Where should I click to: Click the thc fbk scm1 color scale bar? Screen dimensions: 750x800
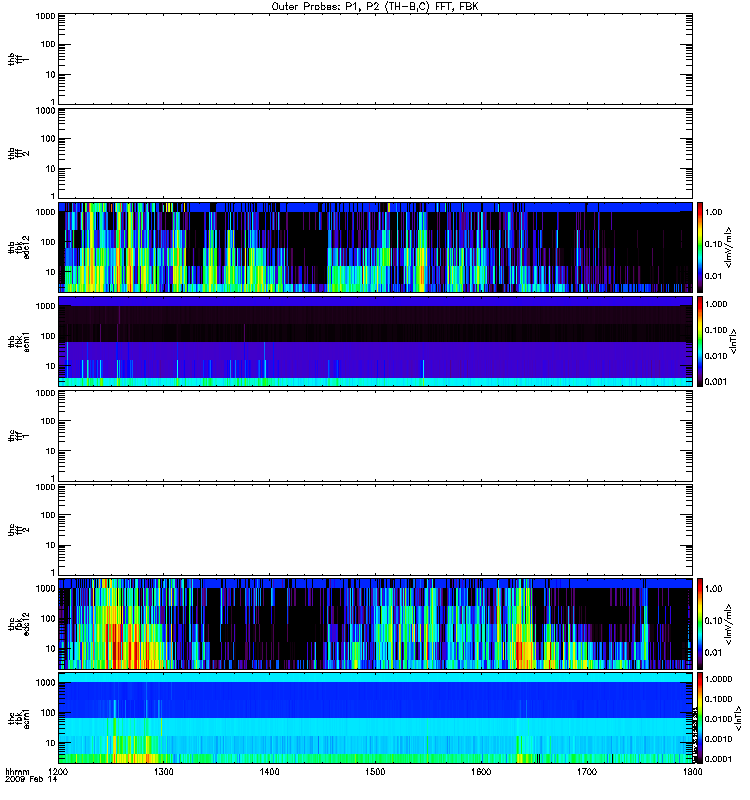click(700, 718)
